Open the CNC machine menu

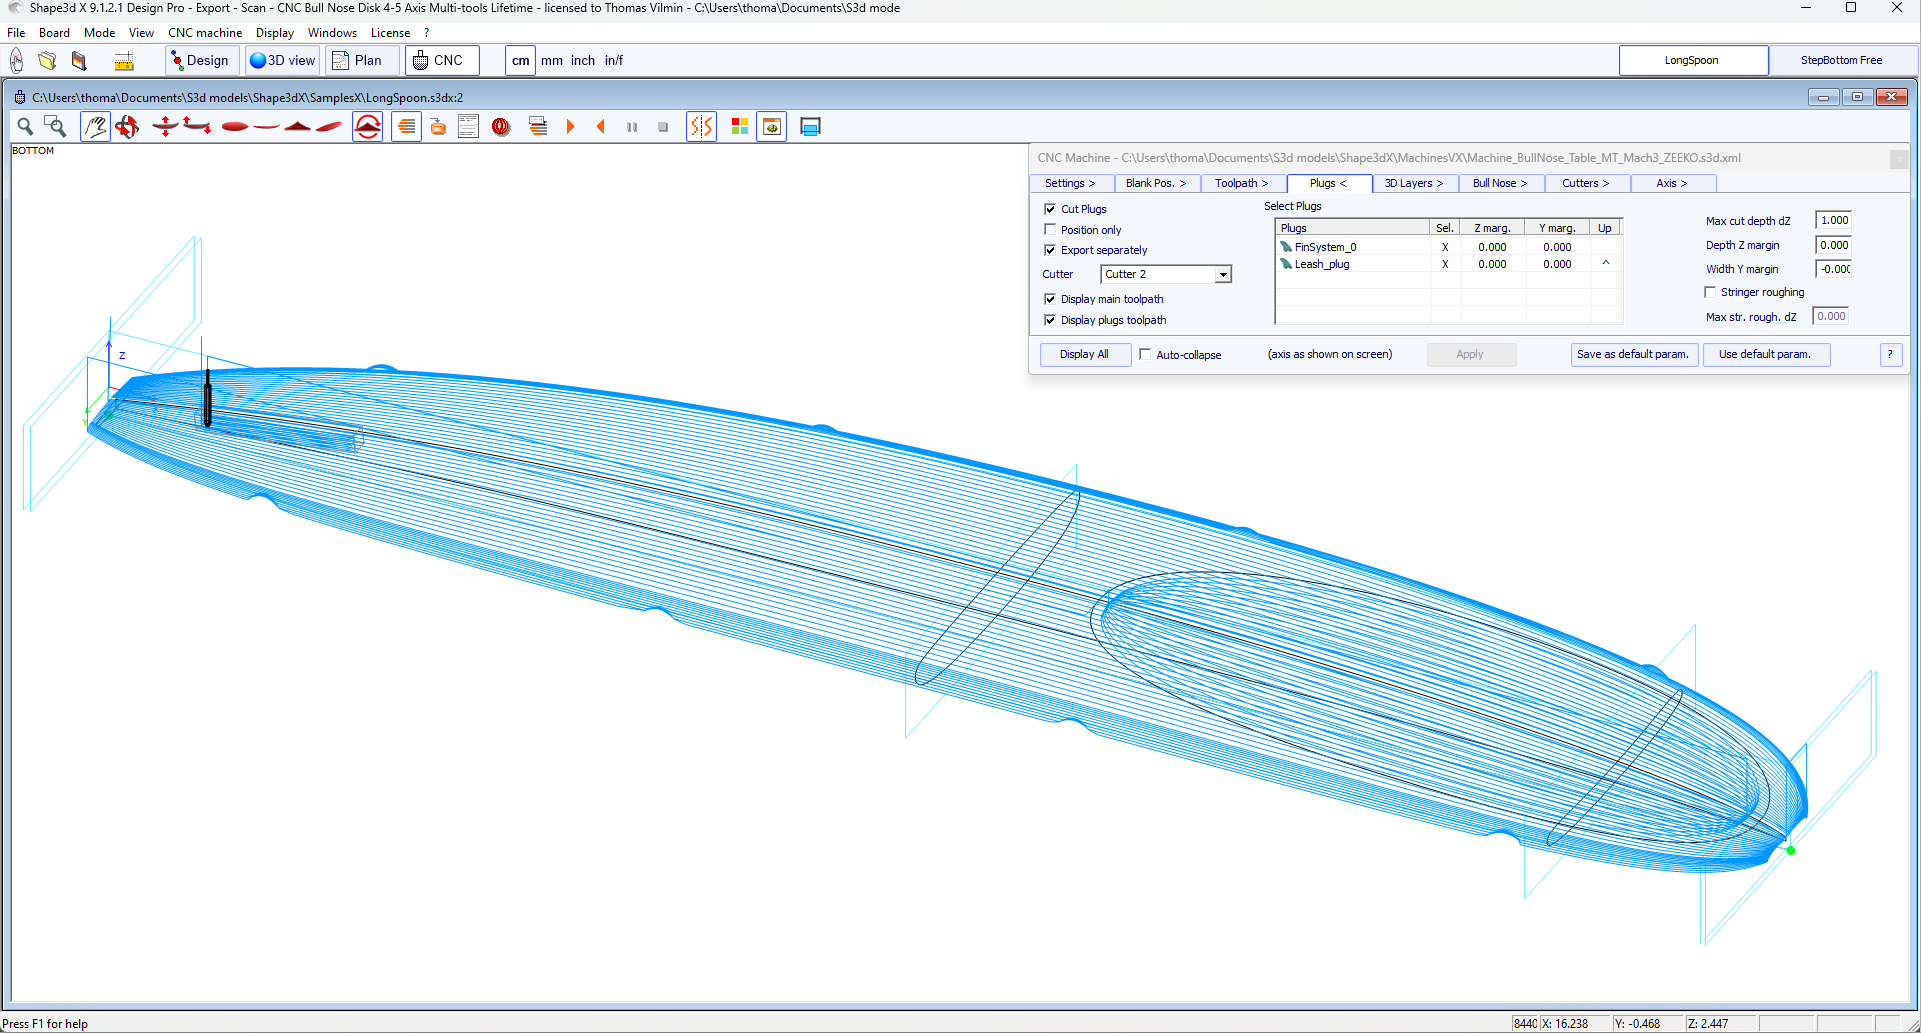coord(205,33)
